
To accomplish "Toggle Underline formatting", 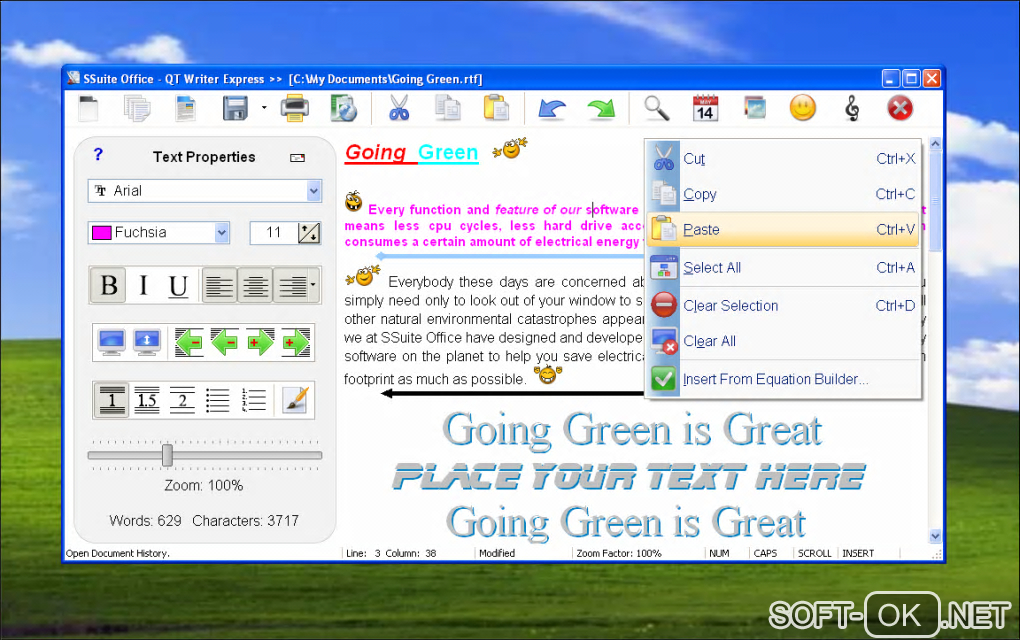I will (x=178, y=285).
